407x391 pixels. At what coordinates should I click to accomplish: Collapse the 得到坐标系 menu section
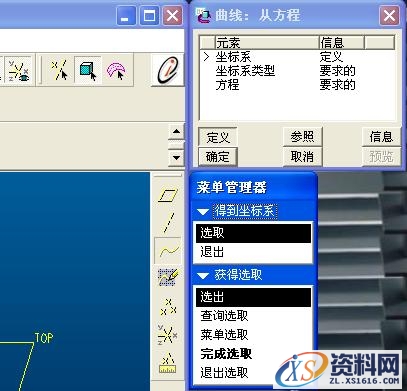click(203, 211)
